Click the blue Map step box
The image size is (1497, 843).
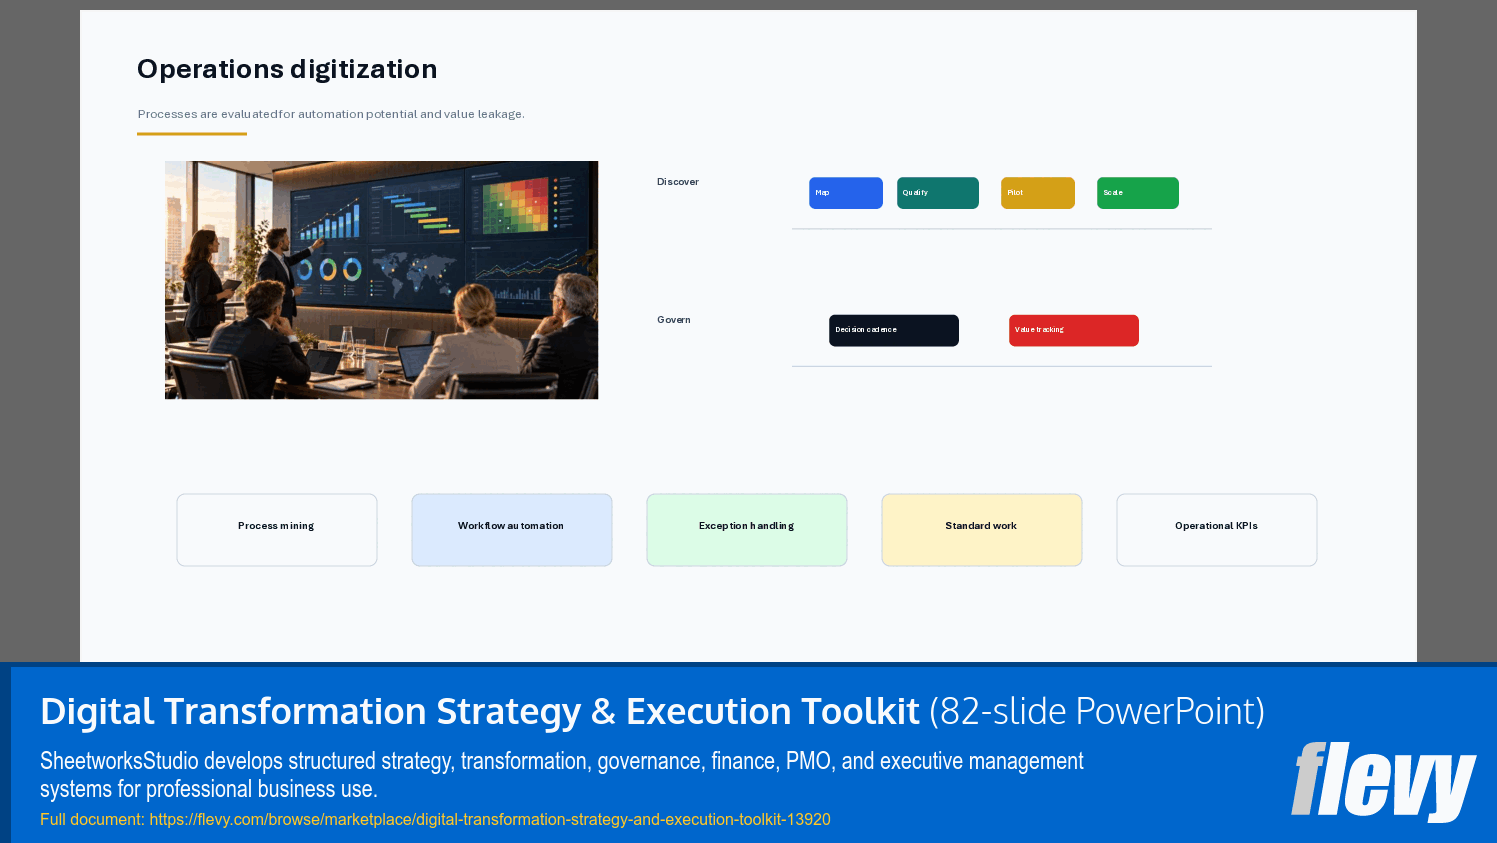(846, 193)
